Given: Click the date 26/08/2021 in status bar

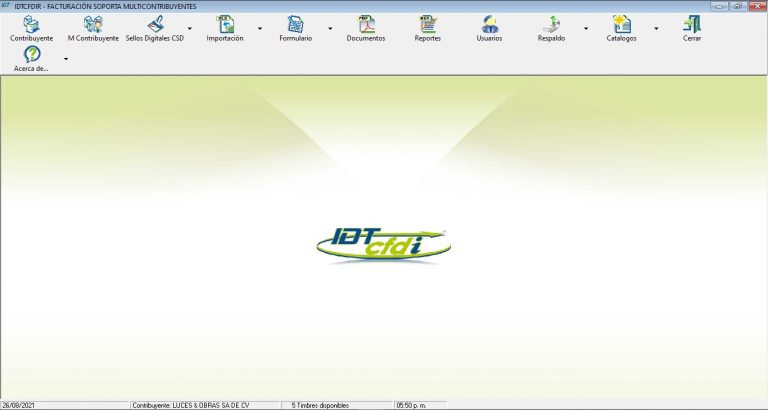Looking at the screenshot, I should click(x=18, y=406).
